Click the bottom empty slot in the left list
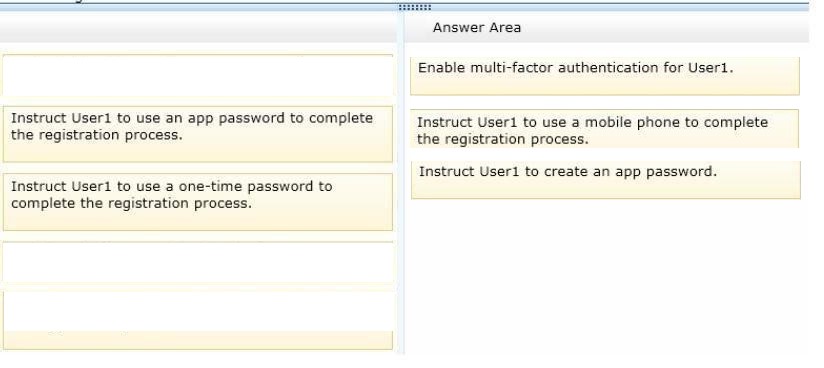The height and width of the screenshot is (368, 824). (x=198, y=320)
